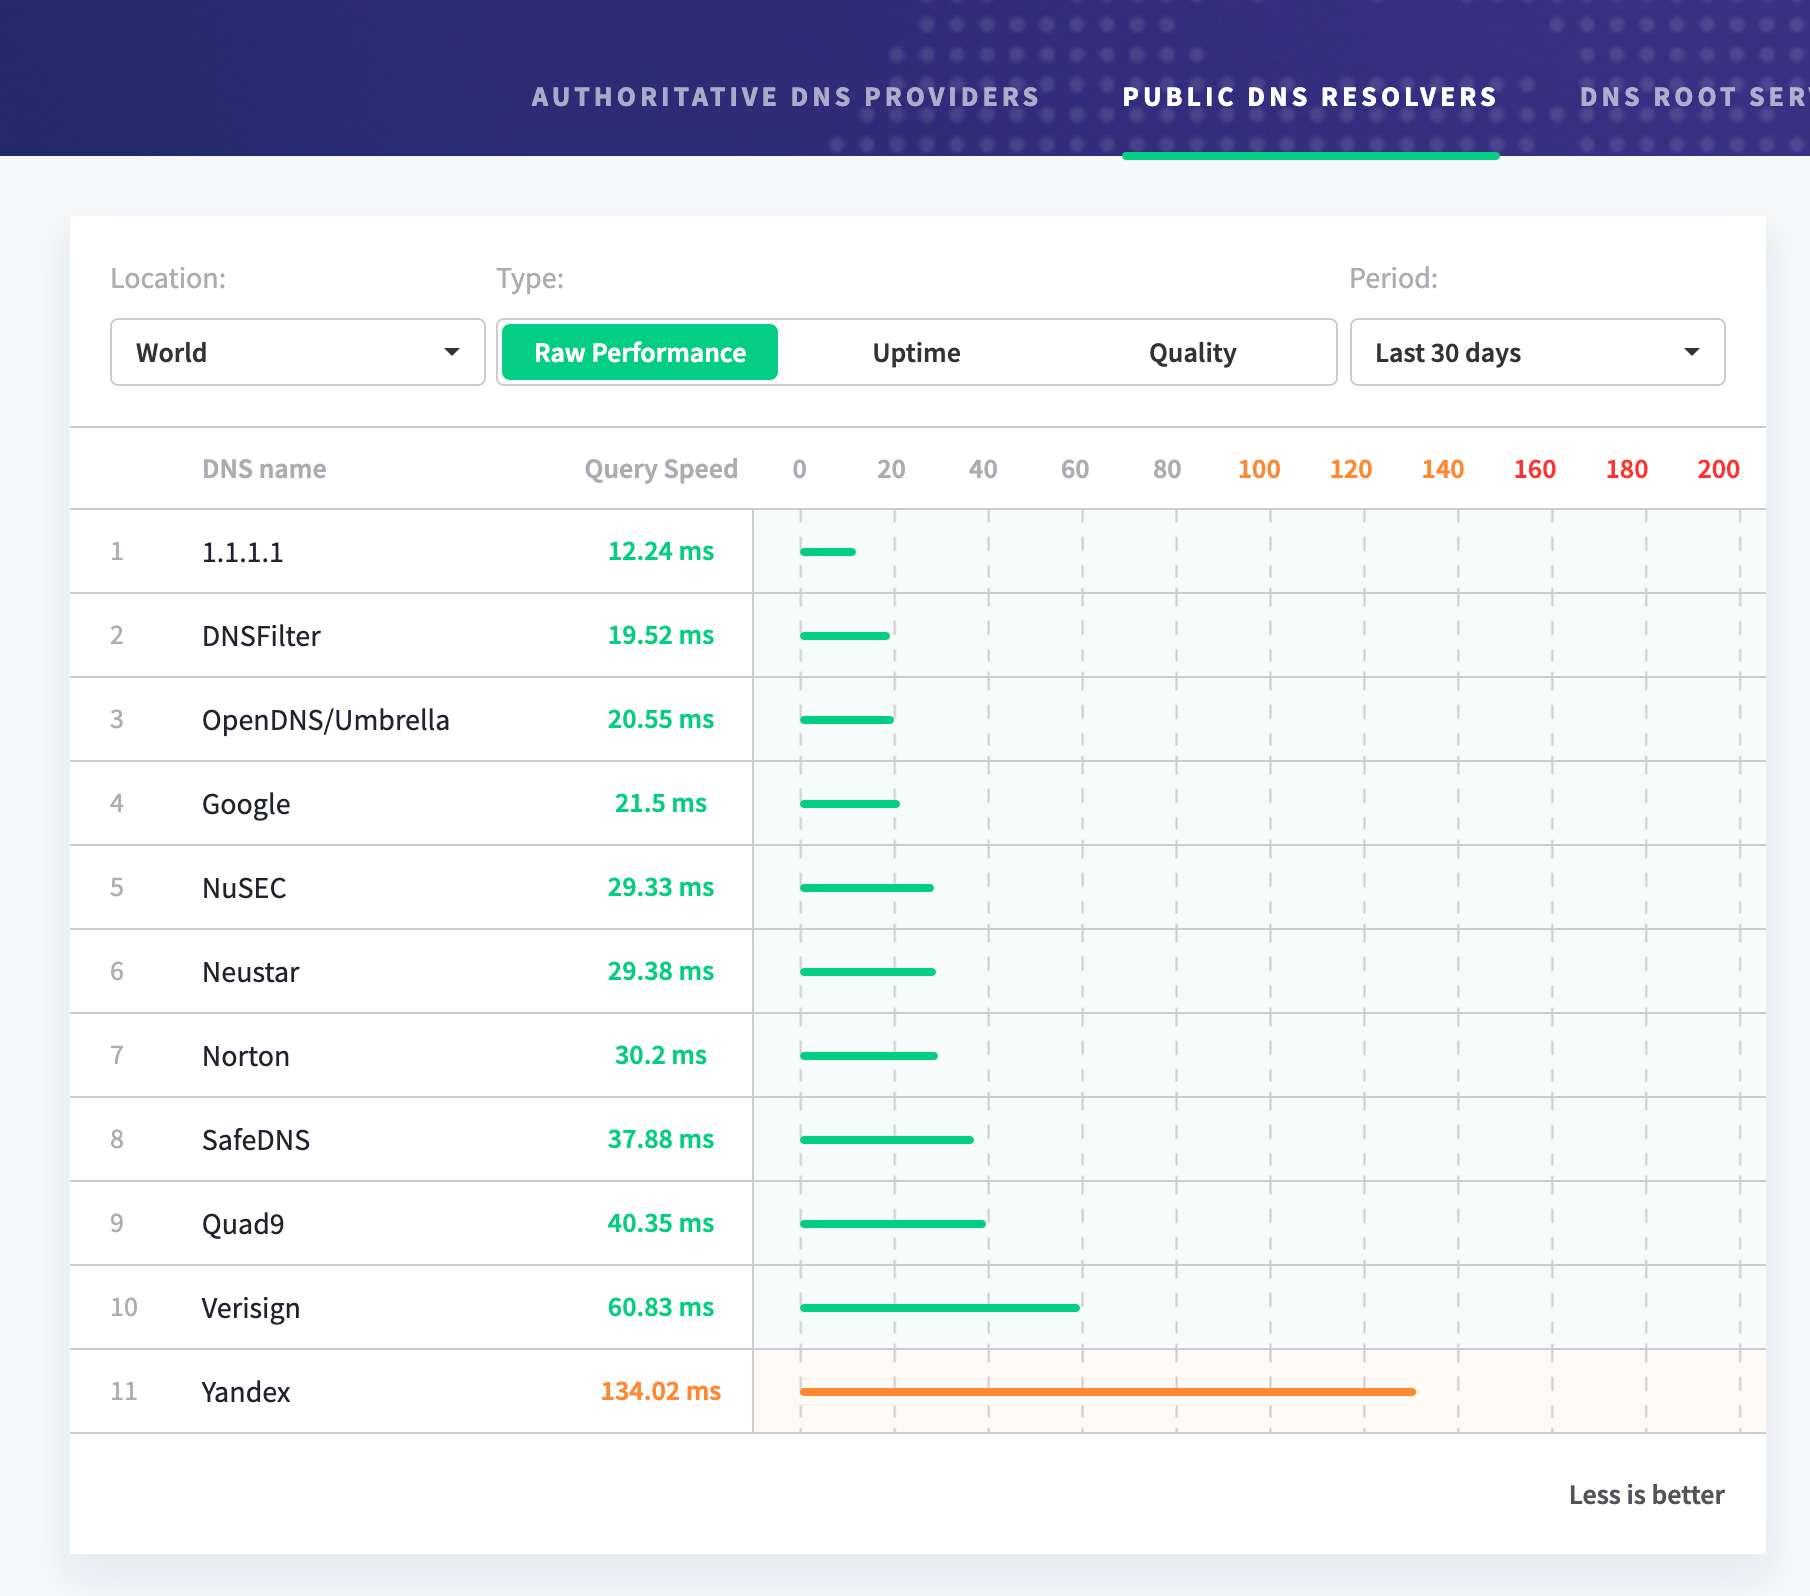Click the 12.24 ms query speed value
The height and width of the screenshot is (1596, 1810).
click(x=661, y=551)
